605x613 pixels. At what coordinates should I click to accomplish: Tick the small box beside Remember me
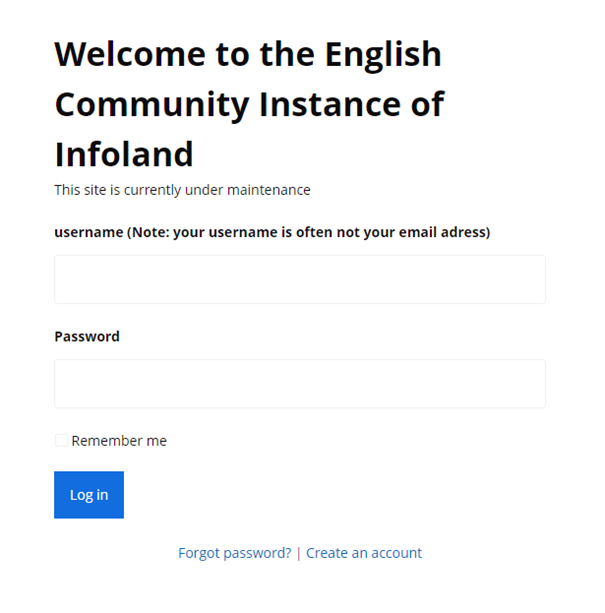[61, 440]
